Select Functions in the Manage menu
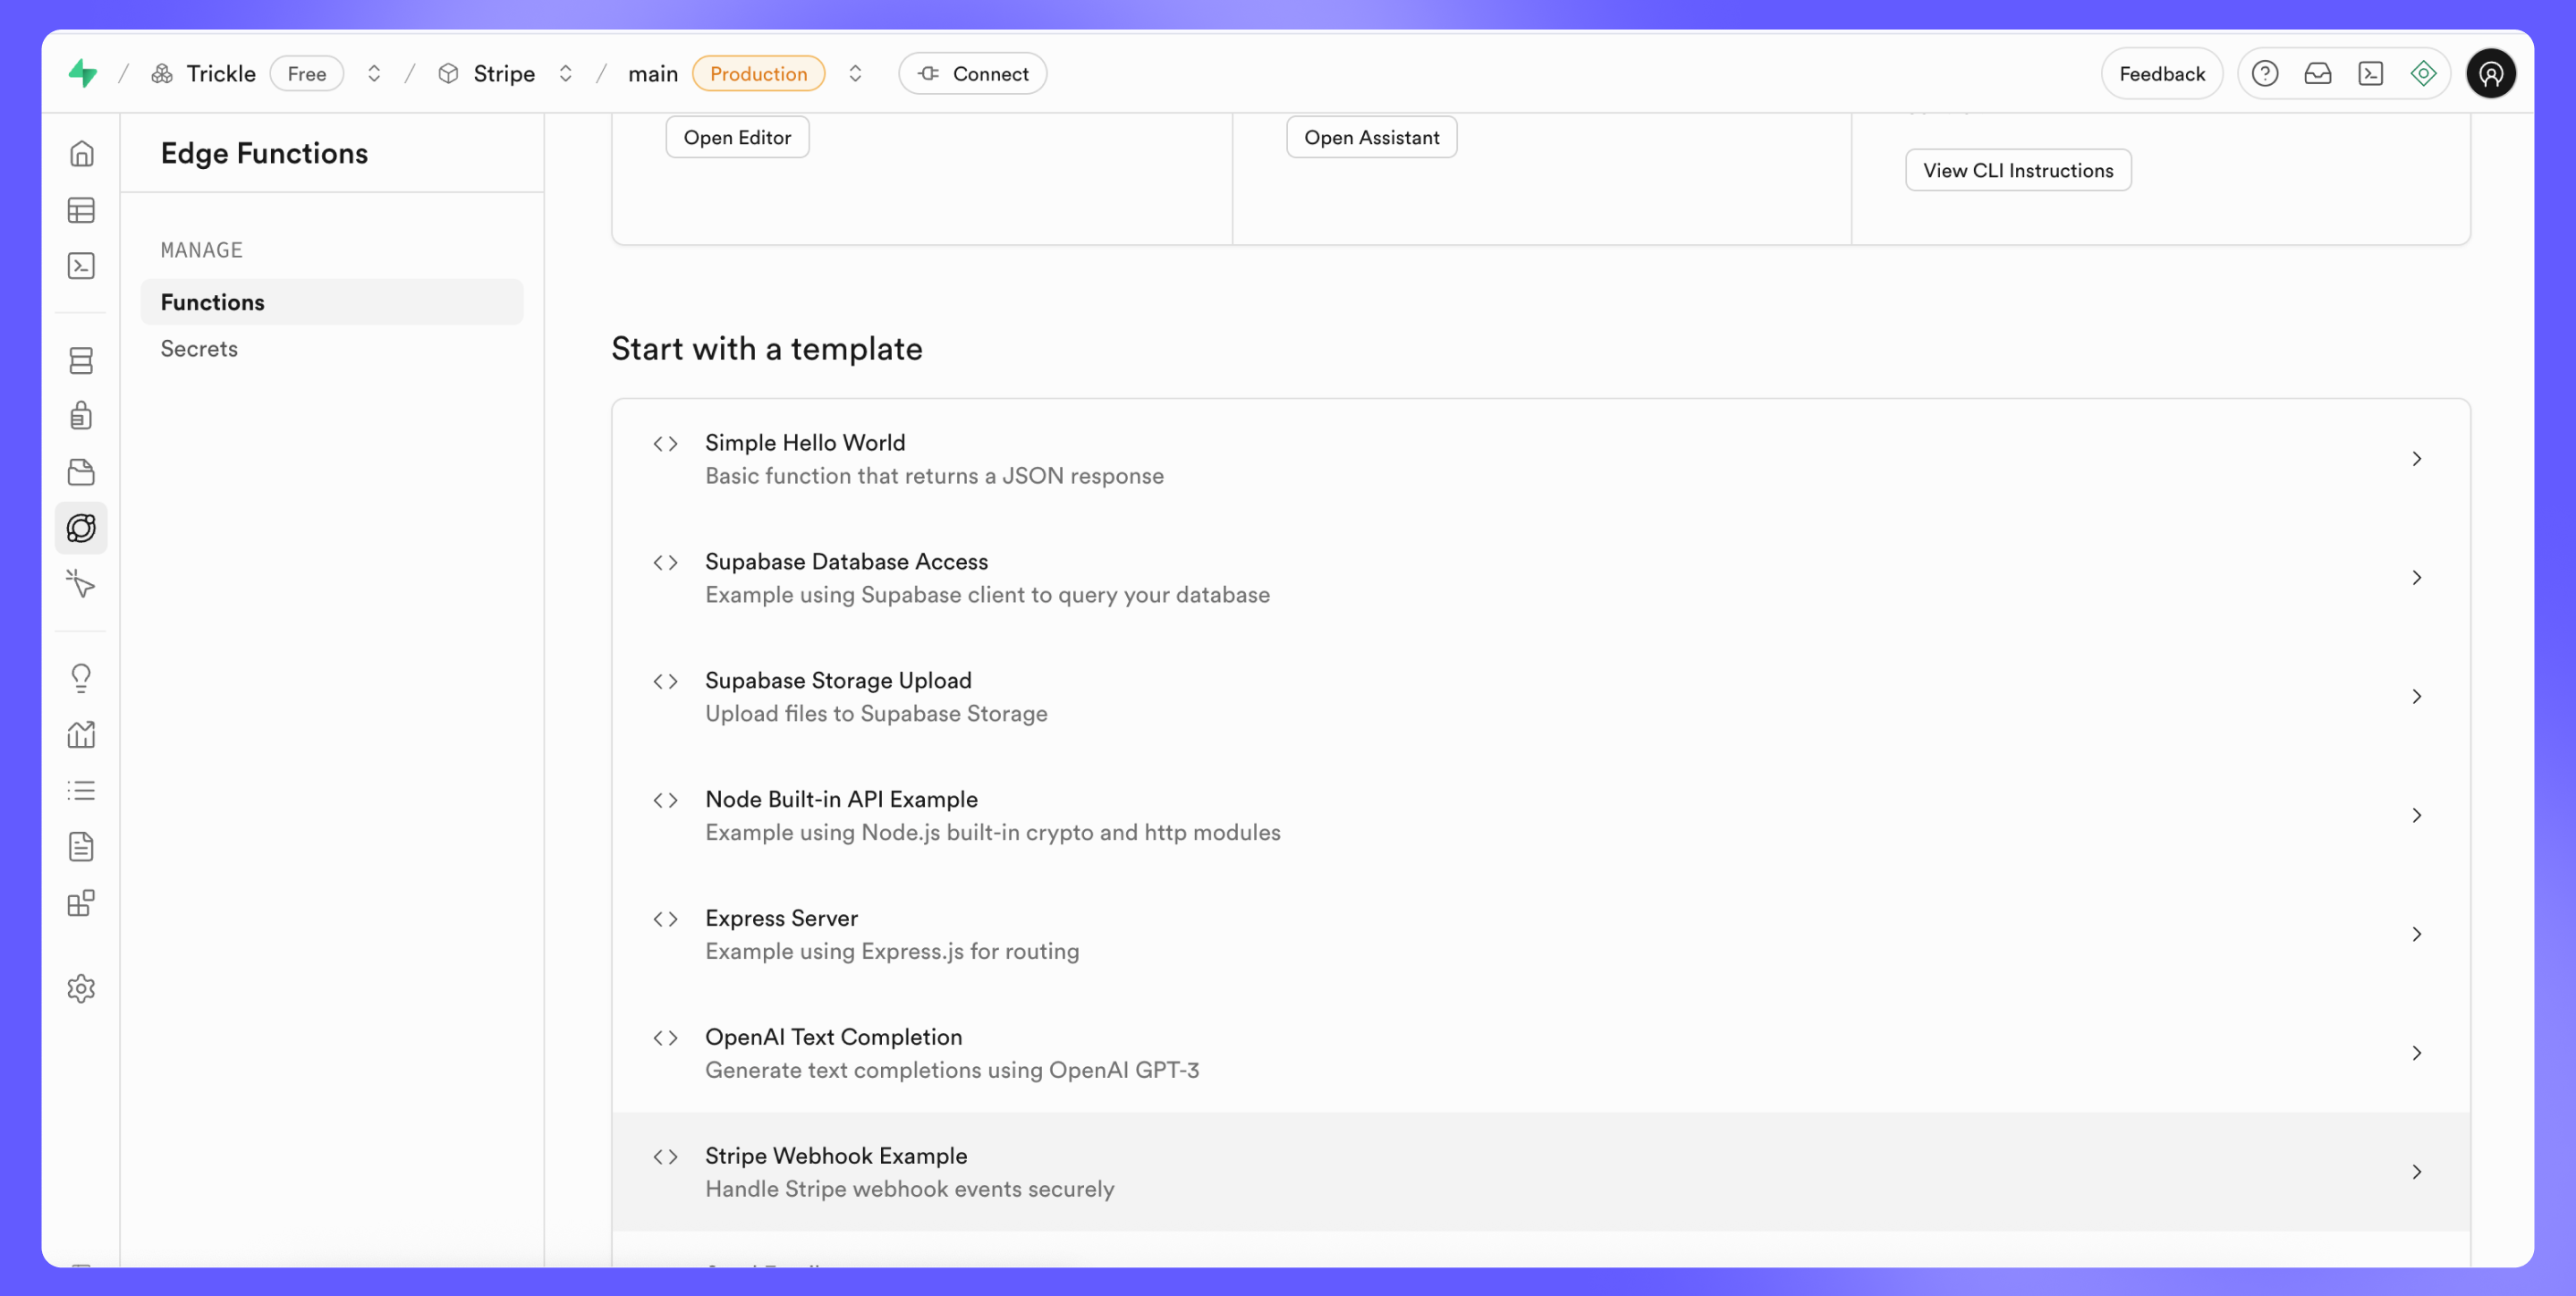The width and height of the screenshot is (2576, 1296). click(x=212, y=302)
